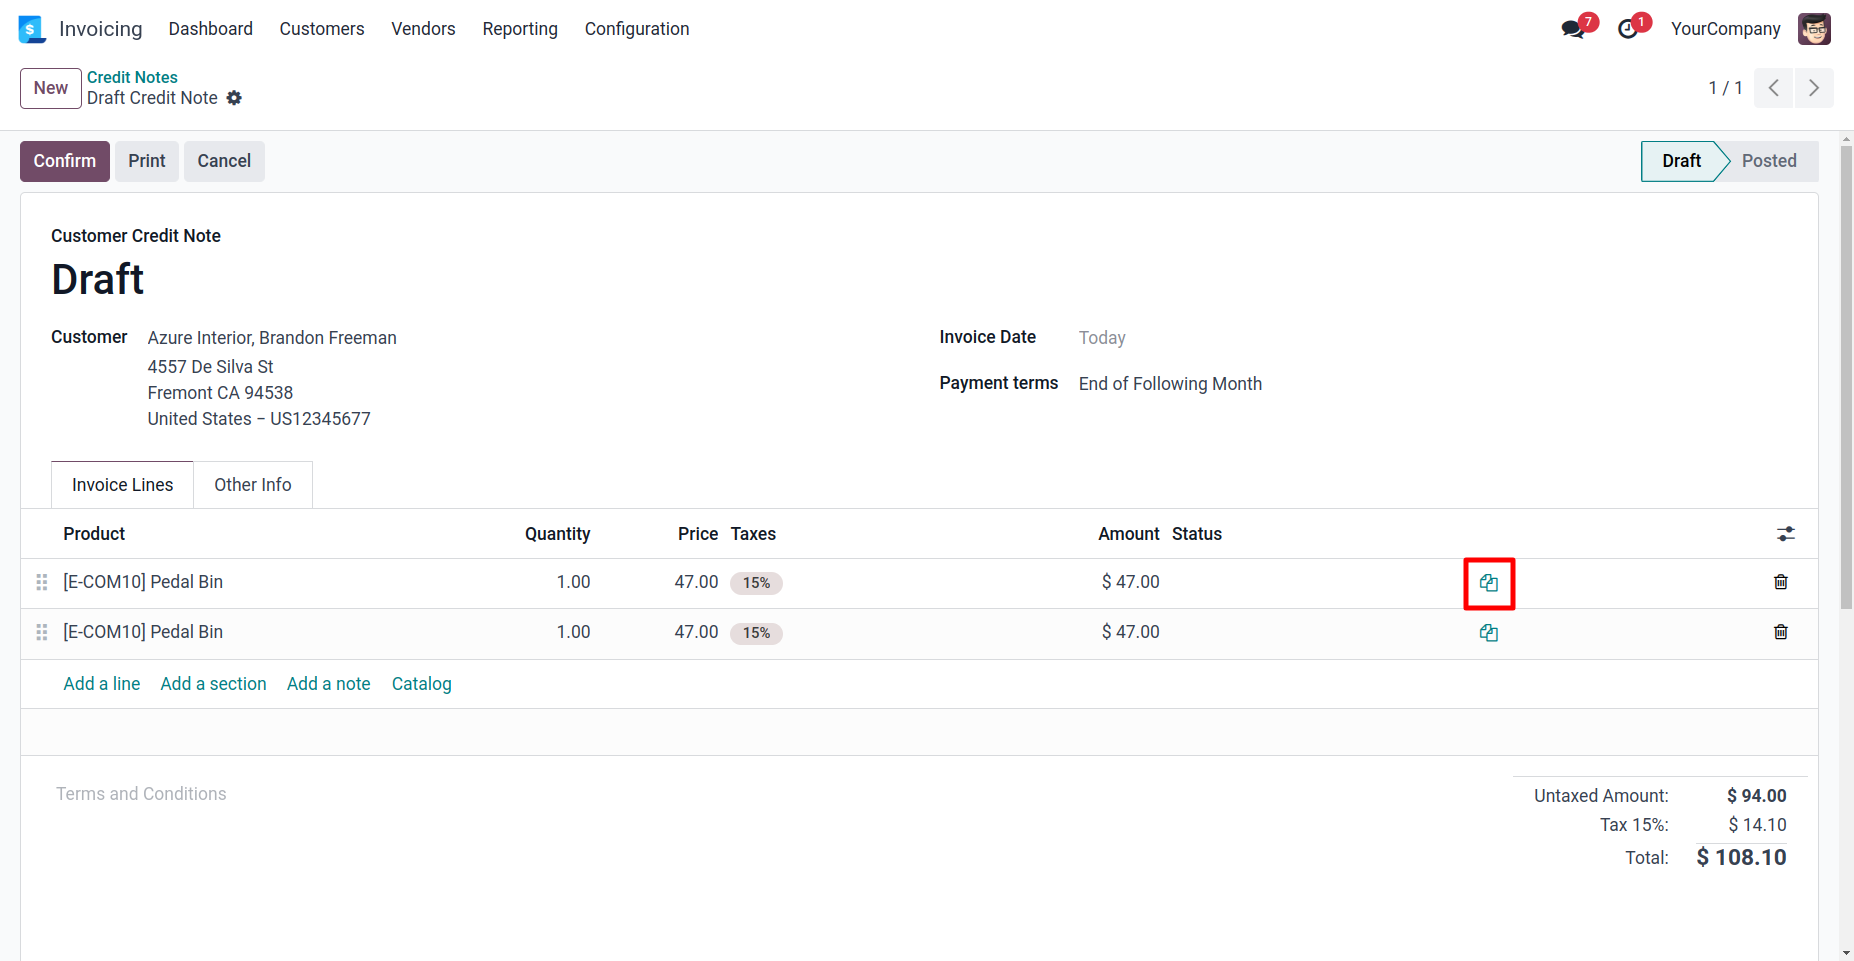This screenshot has height=961, width=1854.
Task: Click the Add a section link
Action: coord(213,684)
